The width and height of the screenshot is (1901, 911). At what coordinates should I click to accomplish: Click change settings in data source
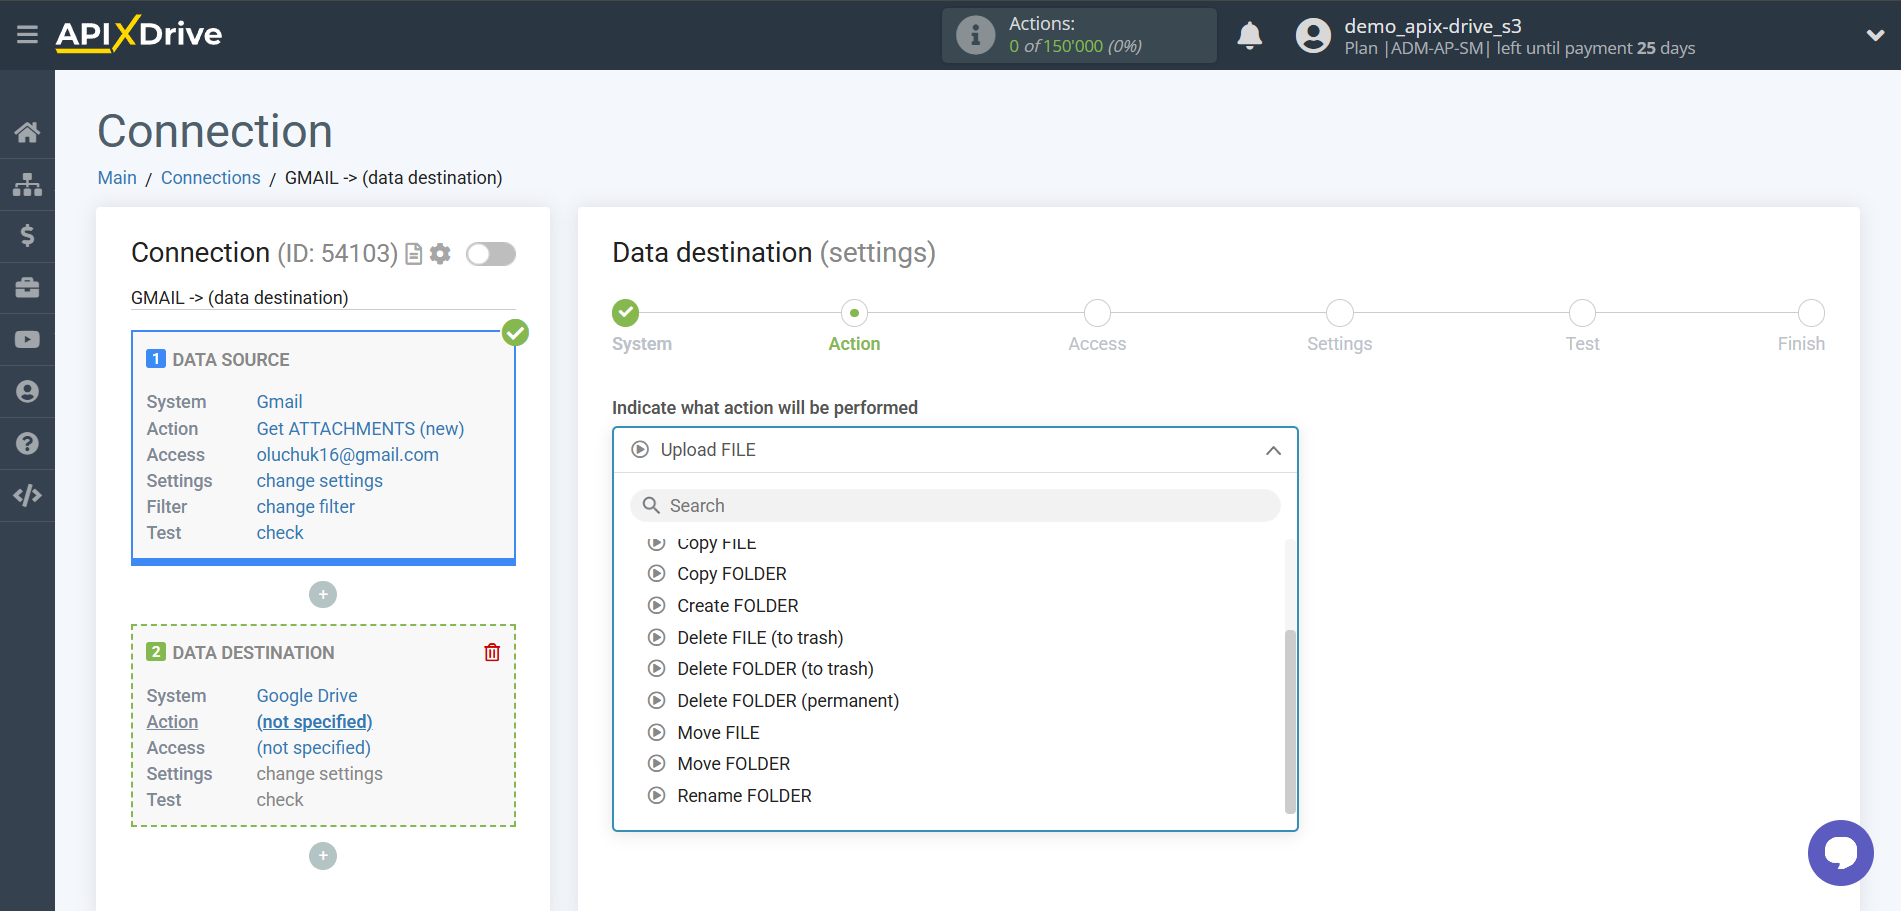pyautogui.click(x=320, y=481)
